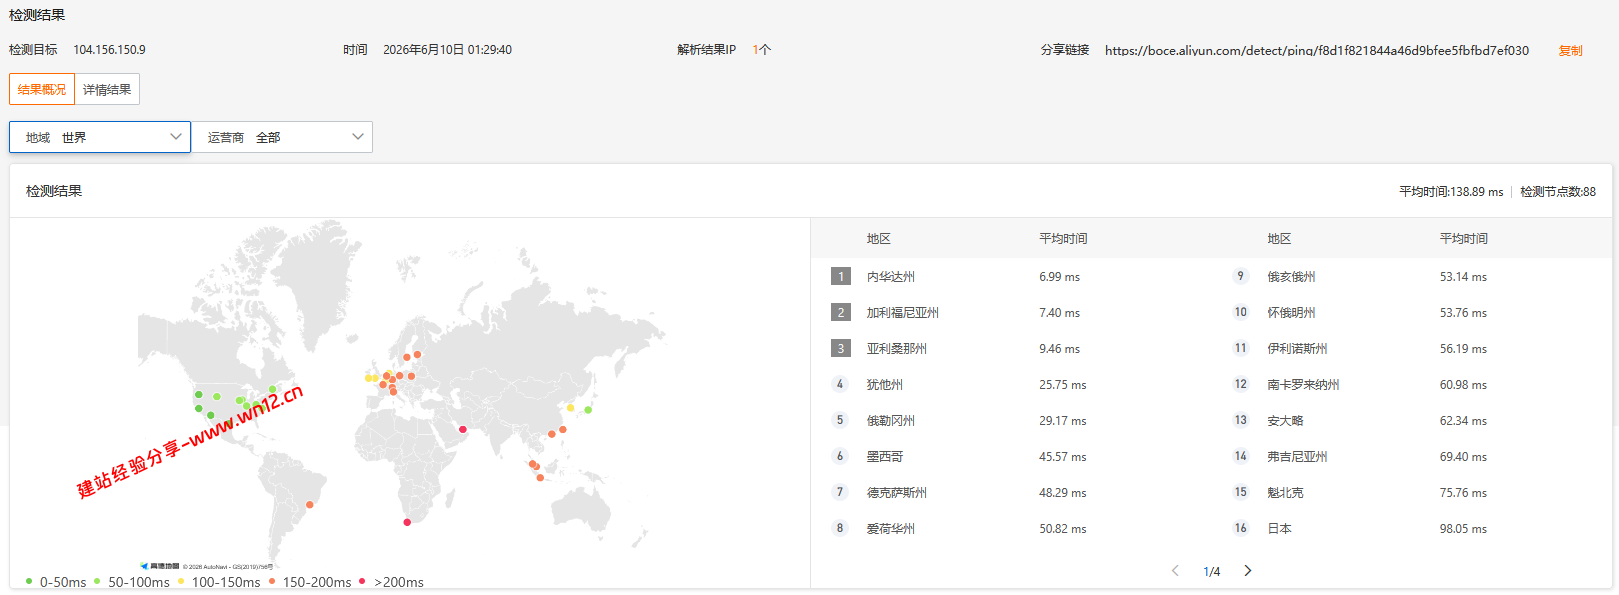Select 俄亥俄州 region text
This screenshot has width=1619, height=595.
point(1292,277)
